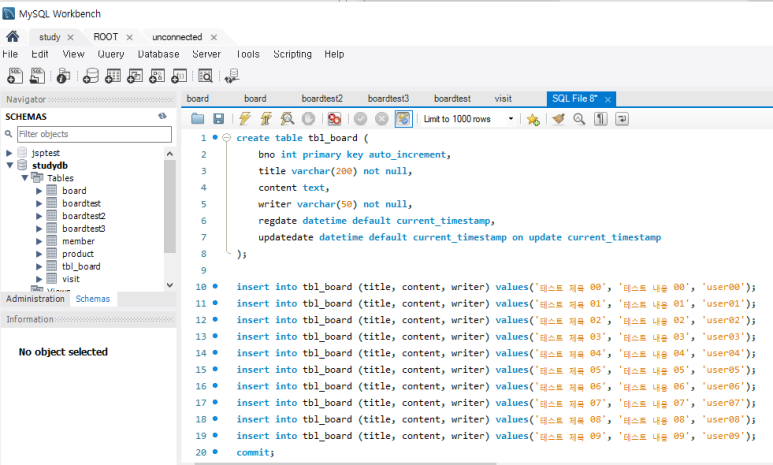Switch to the Schemas navigator tab
Viewport: 773px width, 465px height.
(93, 299)
